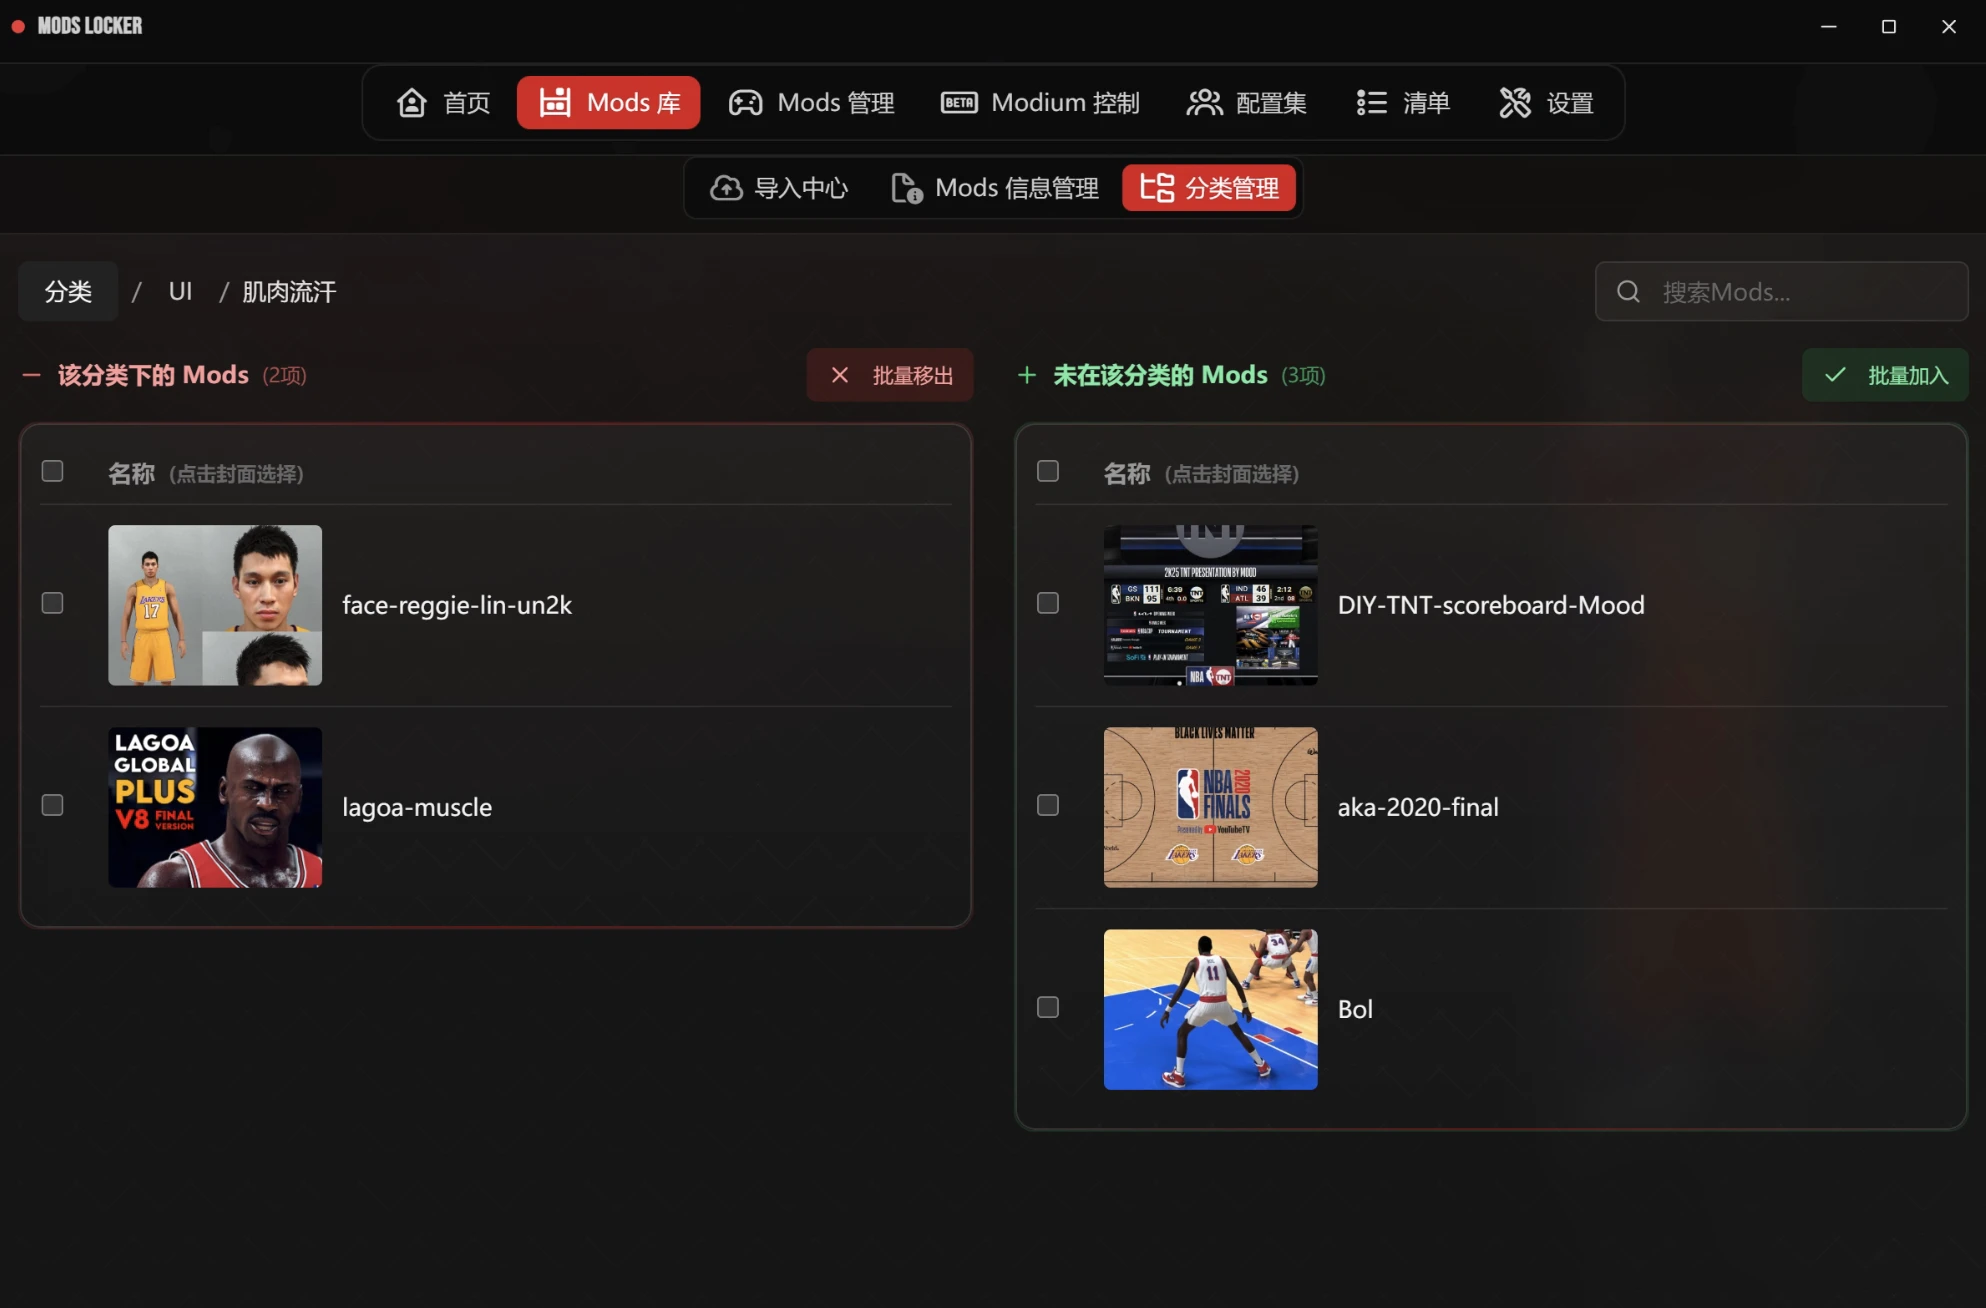Click the document info icon for Mods 信息管理
The height and width of the screenshot is (1308, 1986).
click(907, 188)
